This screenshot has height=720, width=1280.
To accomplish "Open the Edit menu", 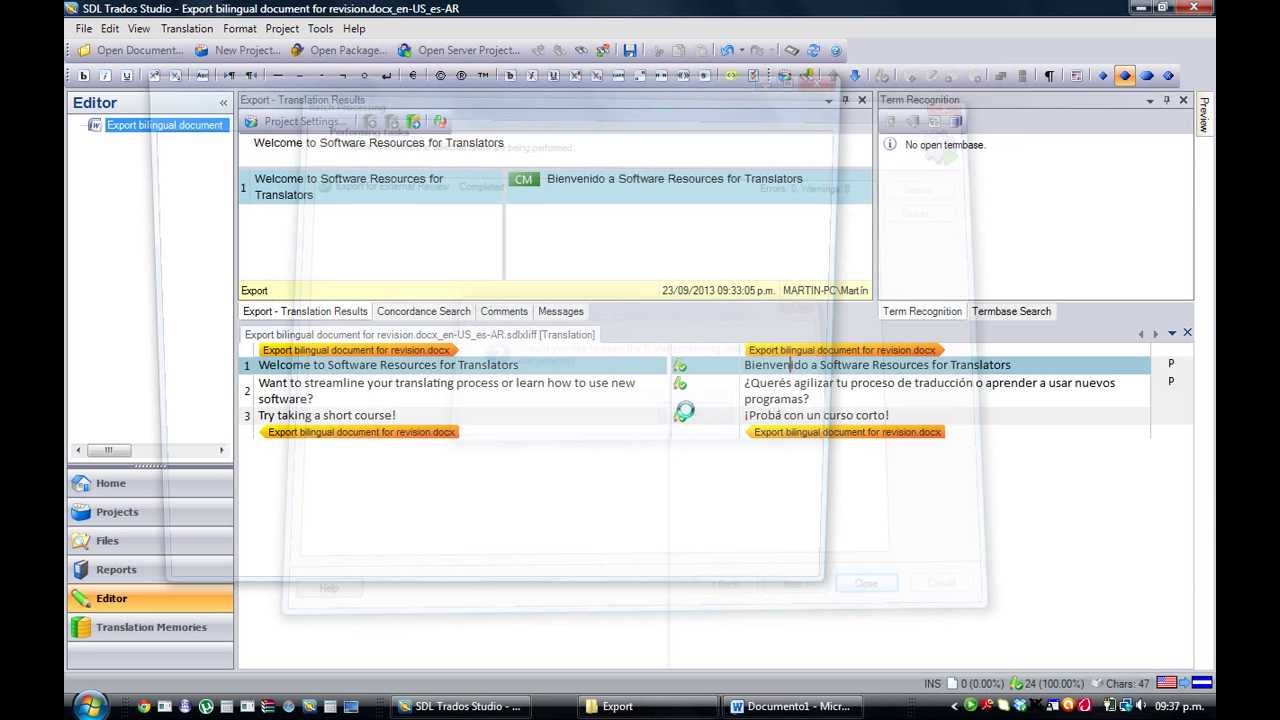I will pos(110,29).
